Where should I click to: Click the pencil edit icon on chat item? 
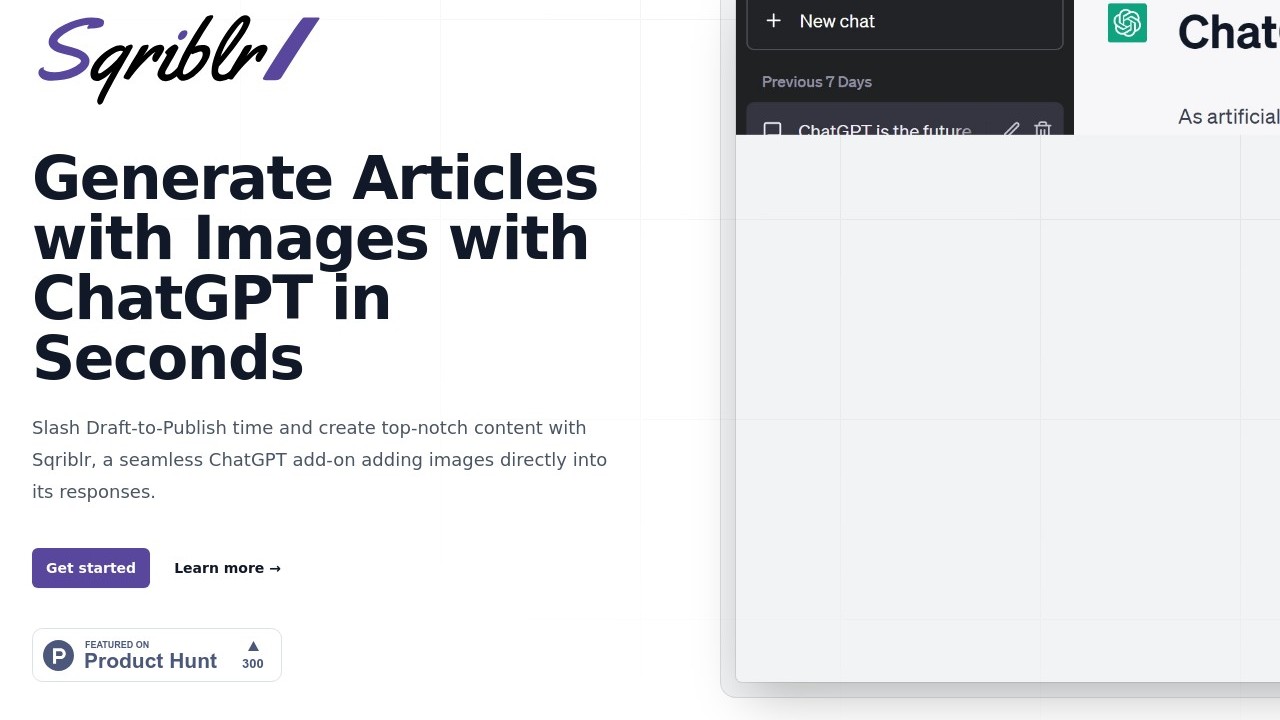point(1011,129)
